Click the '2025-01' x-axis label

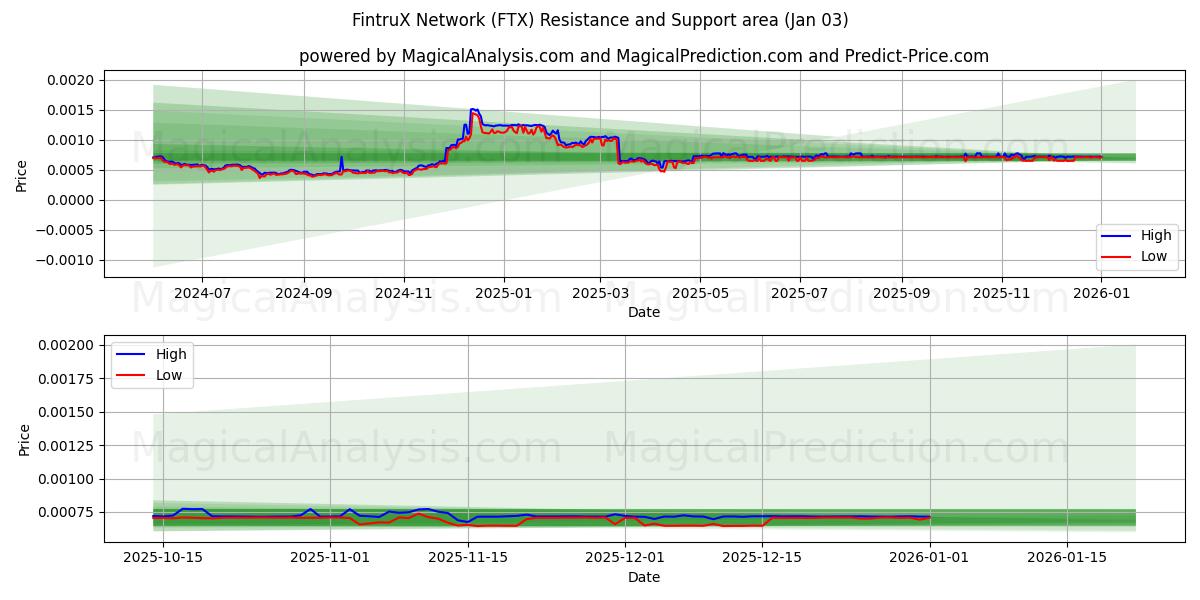[504, 294]
